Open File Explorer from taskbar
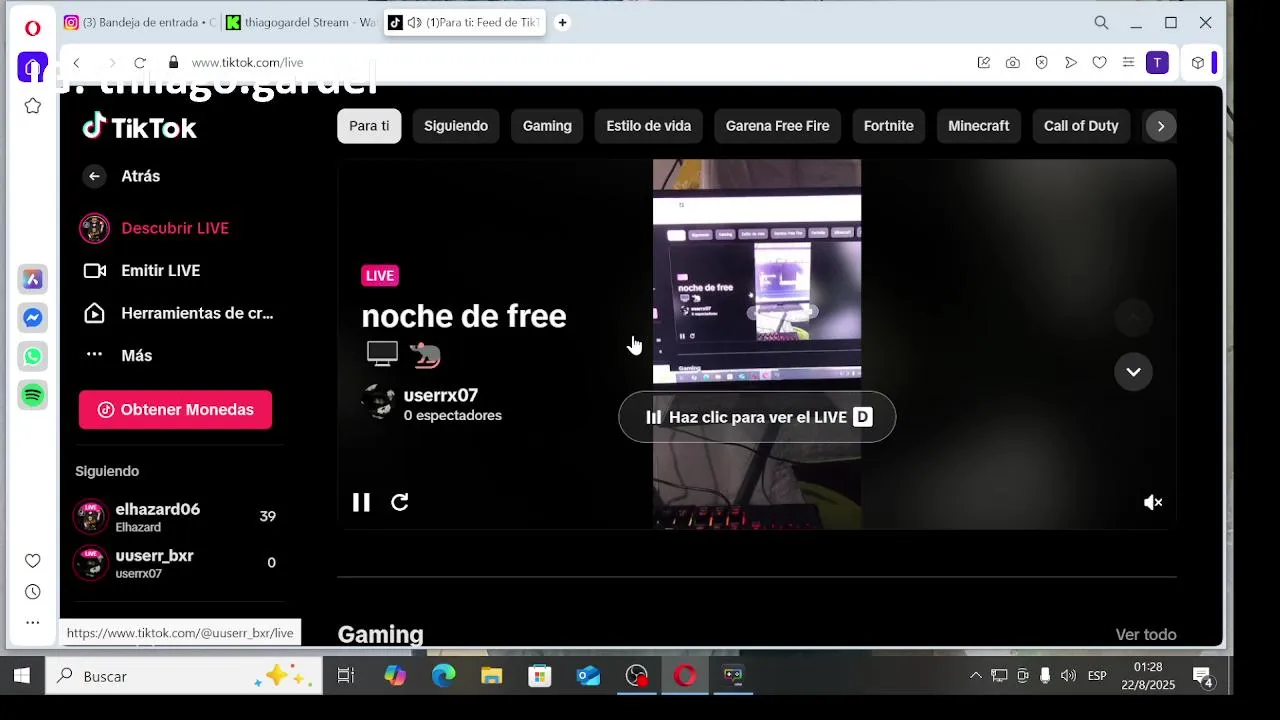This screenshot has height=720, width=1280. pyautogui.click(x=491, y=676)
